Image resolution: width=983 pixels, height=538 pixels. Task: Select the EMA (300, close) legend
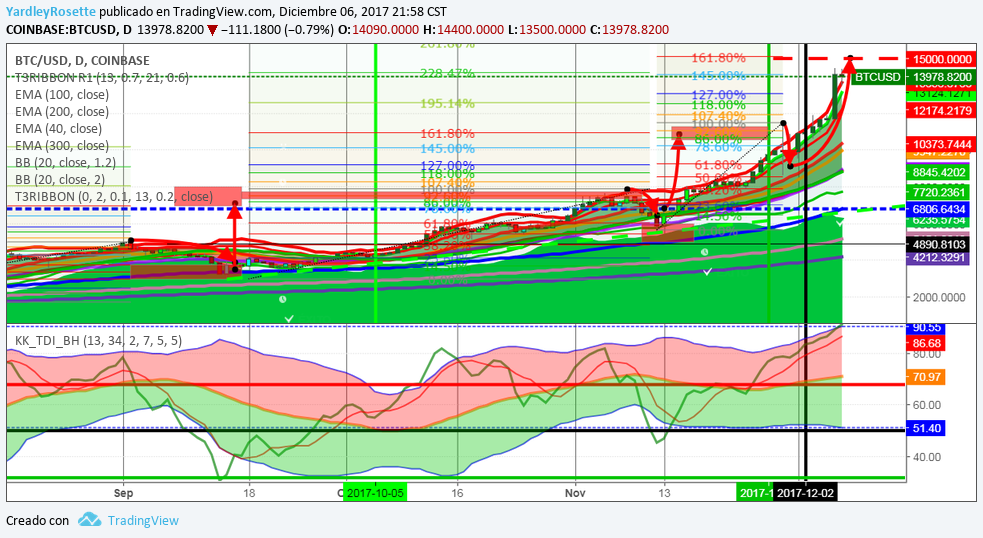point(61,145)
